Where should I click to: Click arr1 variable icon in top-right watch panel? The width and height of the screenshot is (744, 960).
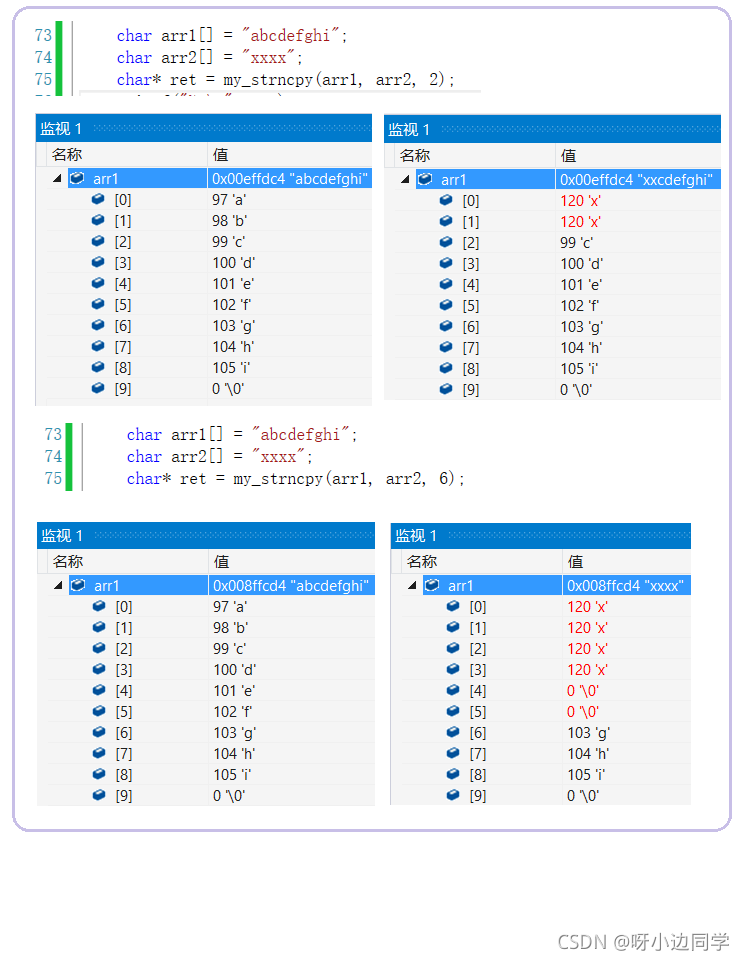425,179
